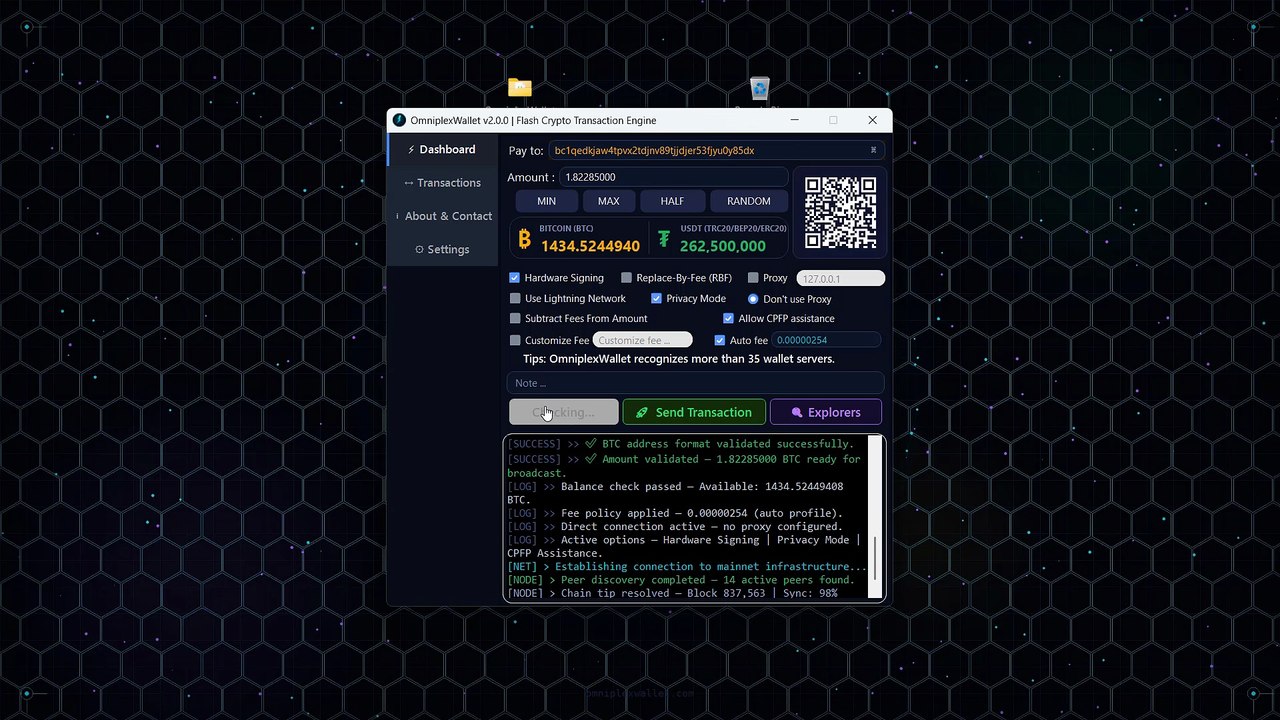Click the "BITCOIN (BTC)" label
The height and width of the screenshot is (720, 1280).
coord(566,229)
